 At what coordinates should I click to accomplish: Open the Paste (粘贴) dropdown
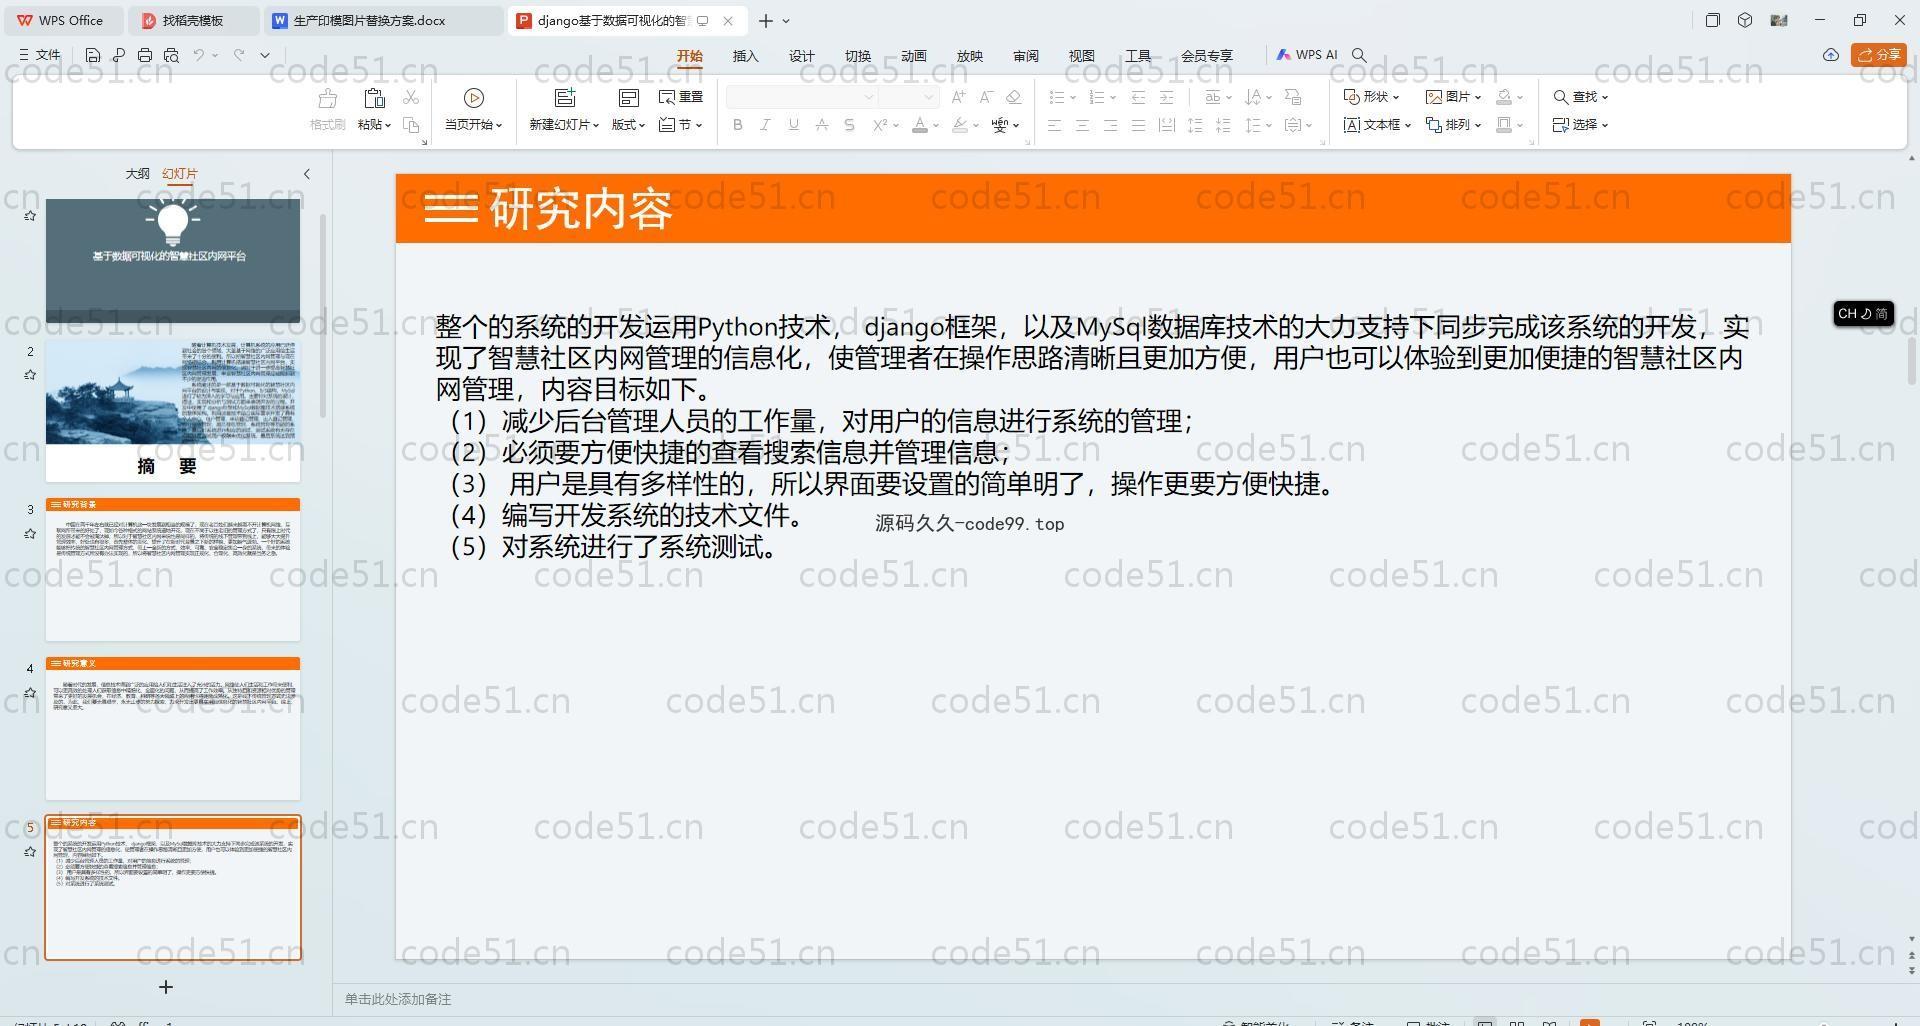pos(374,125)
